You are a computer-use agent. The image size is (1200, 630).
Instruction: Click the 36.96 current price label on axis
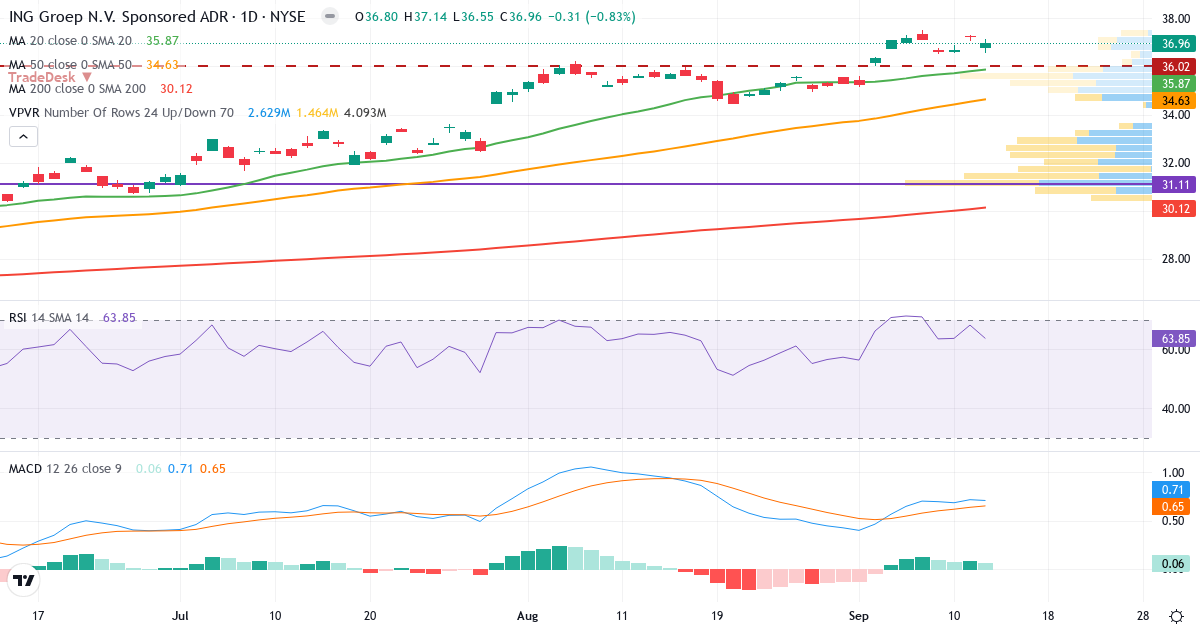1175,44
